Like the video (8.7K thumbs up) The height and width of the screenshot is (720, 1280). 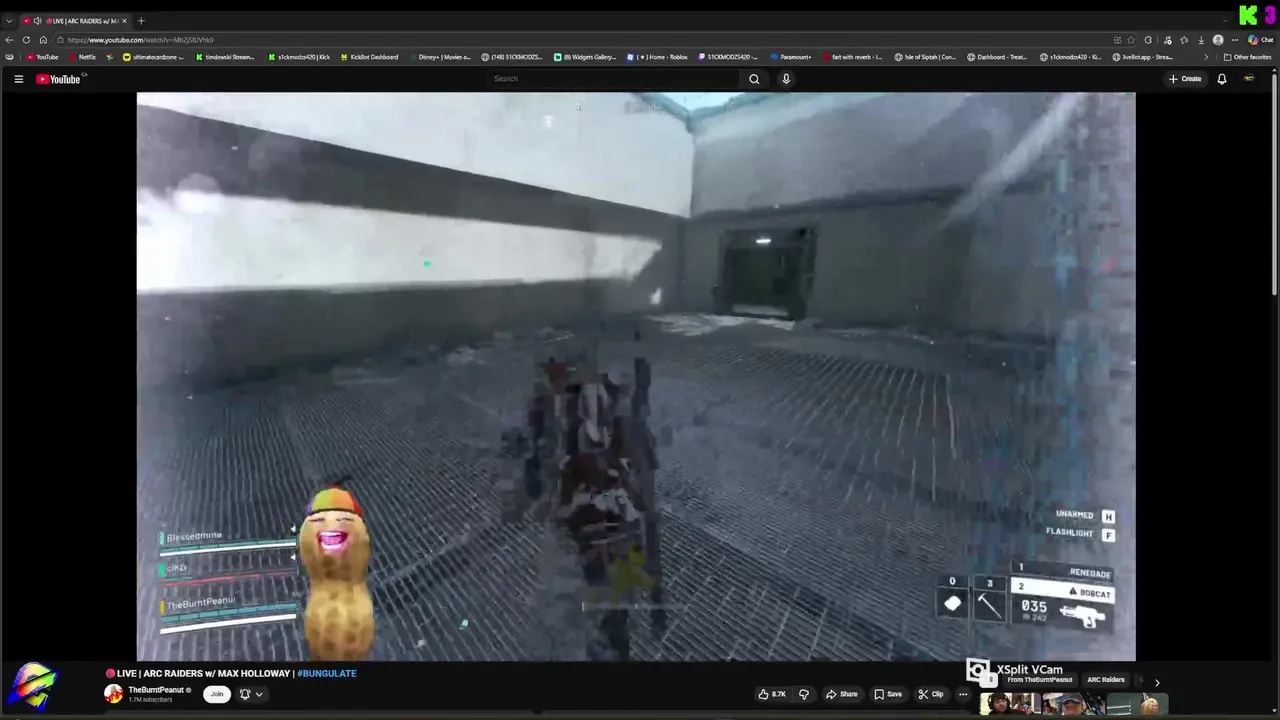coord(771,694)
